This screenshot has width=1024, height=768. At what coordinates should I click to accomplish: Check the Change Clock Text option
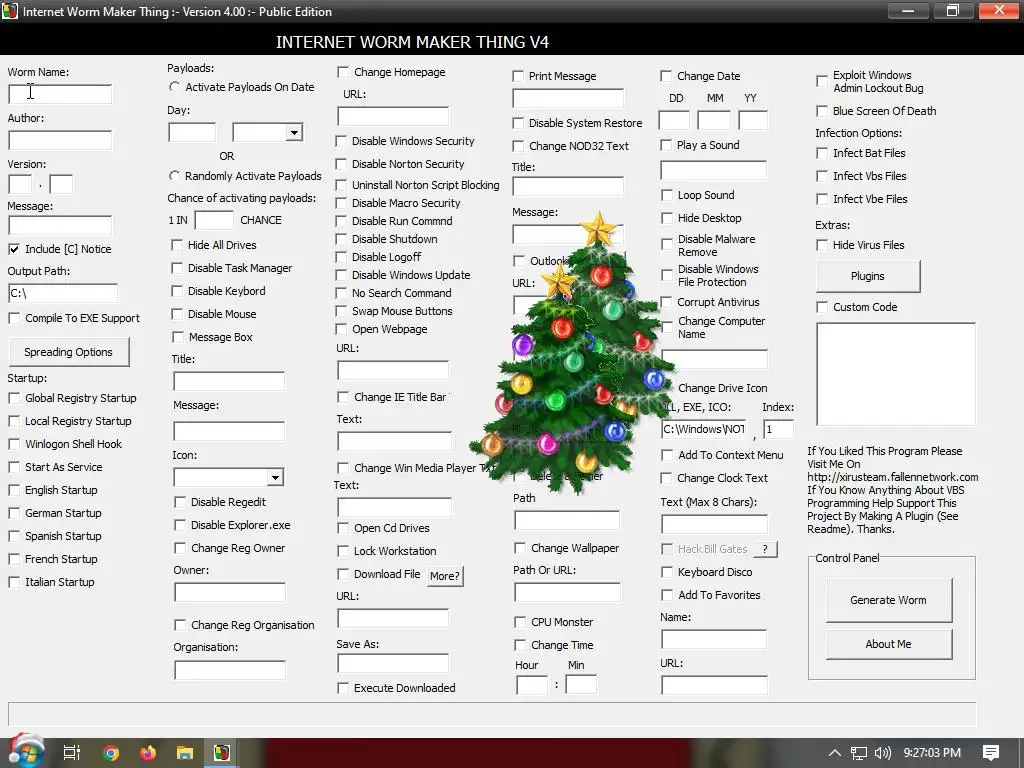[x=666, y=478]
